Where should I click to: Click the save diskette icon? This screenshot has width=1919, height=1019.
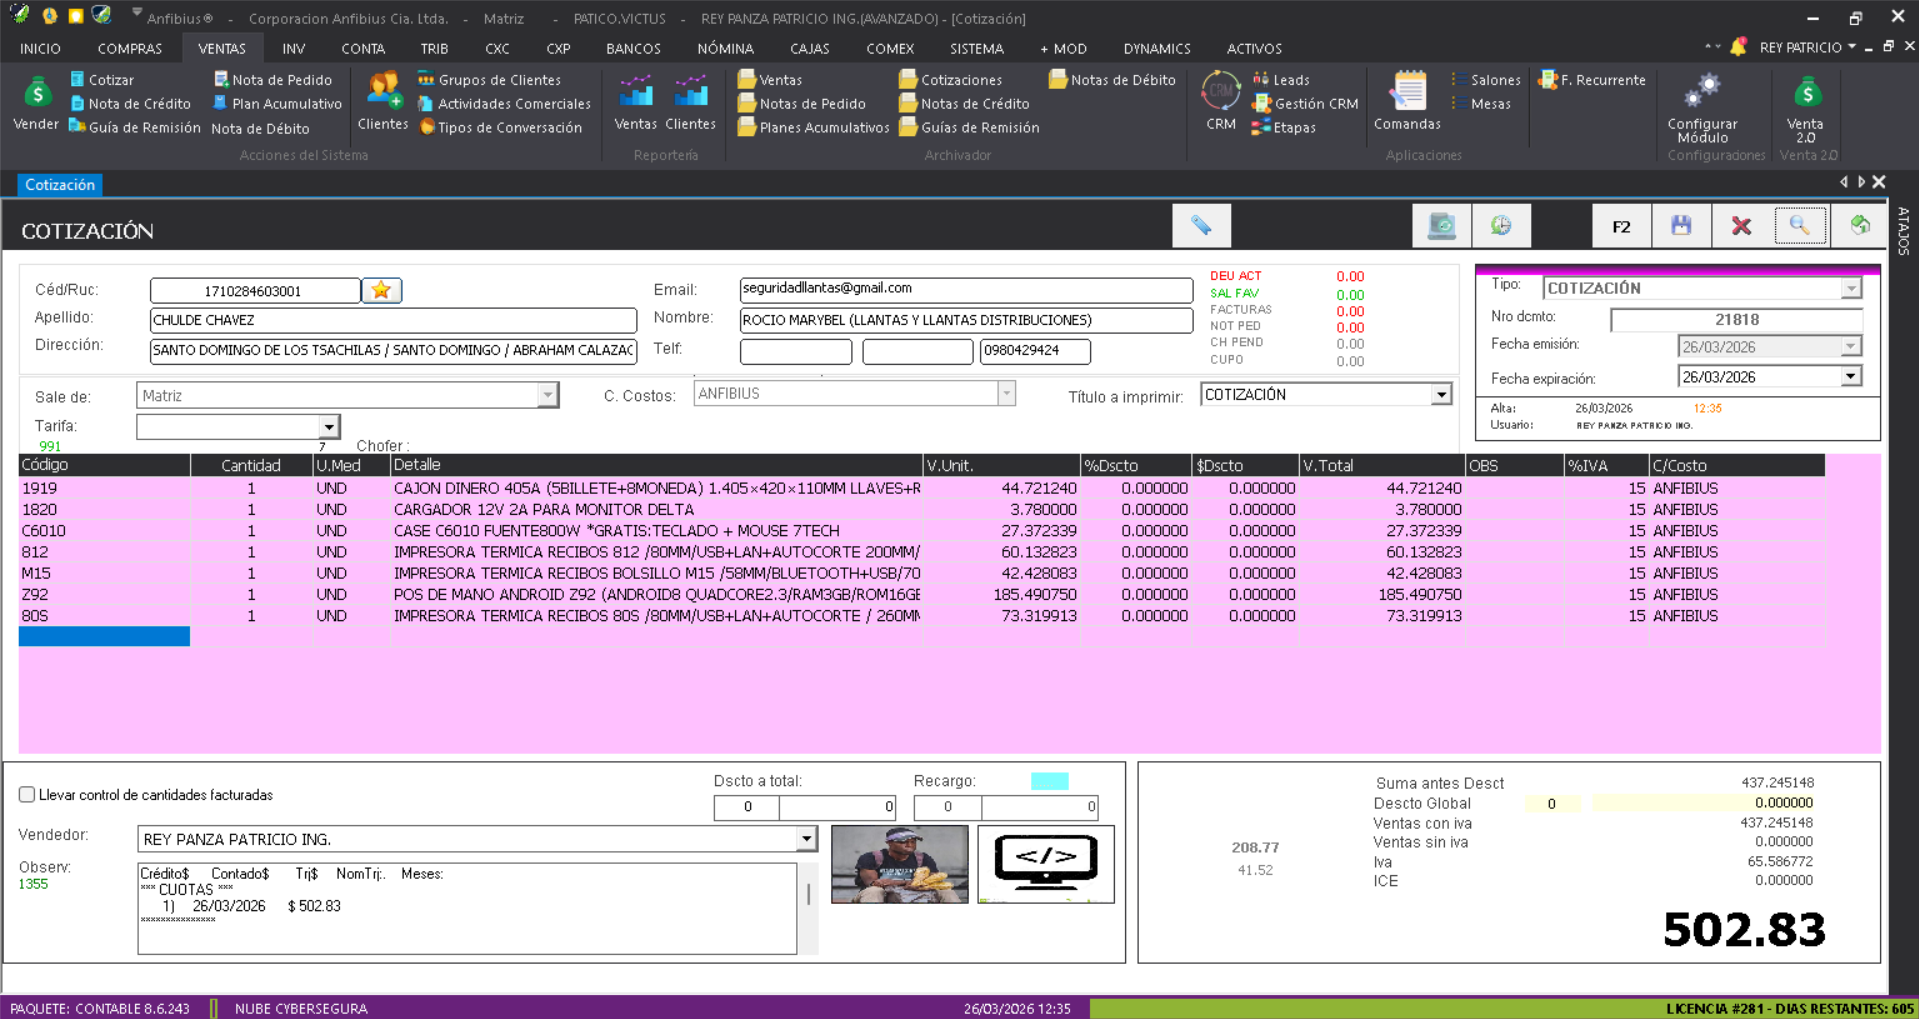click(x=1681, y=226)
